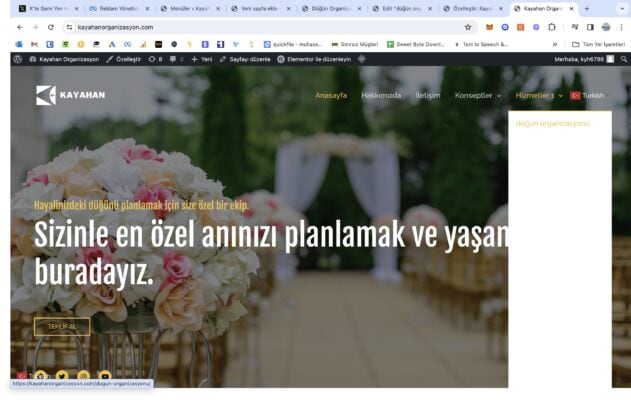Open Özelleştir in the admin bar
631x400 pixels.
[x=124, y=59]
